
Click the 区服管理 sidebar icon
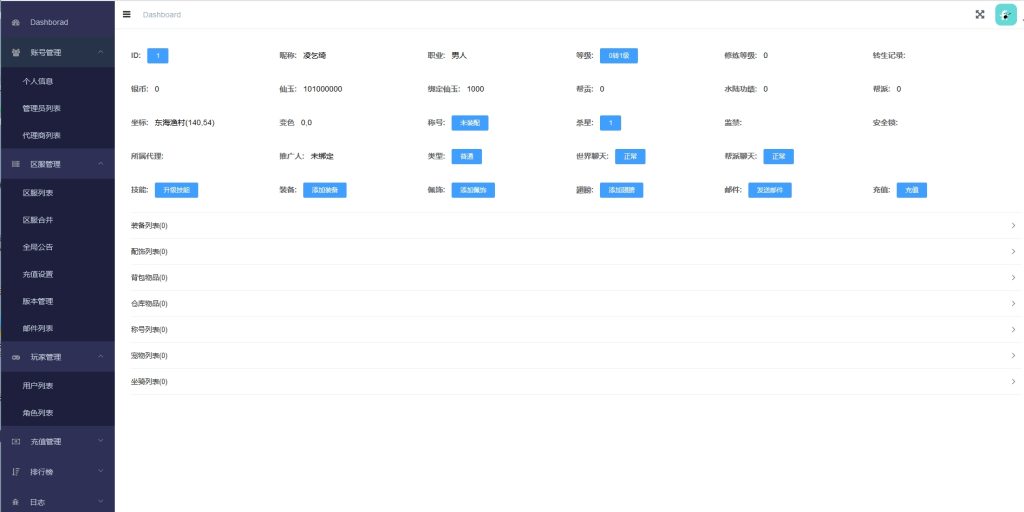coord(15,163)
